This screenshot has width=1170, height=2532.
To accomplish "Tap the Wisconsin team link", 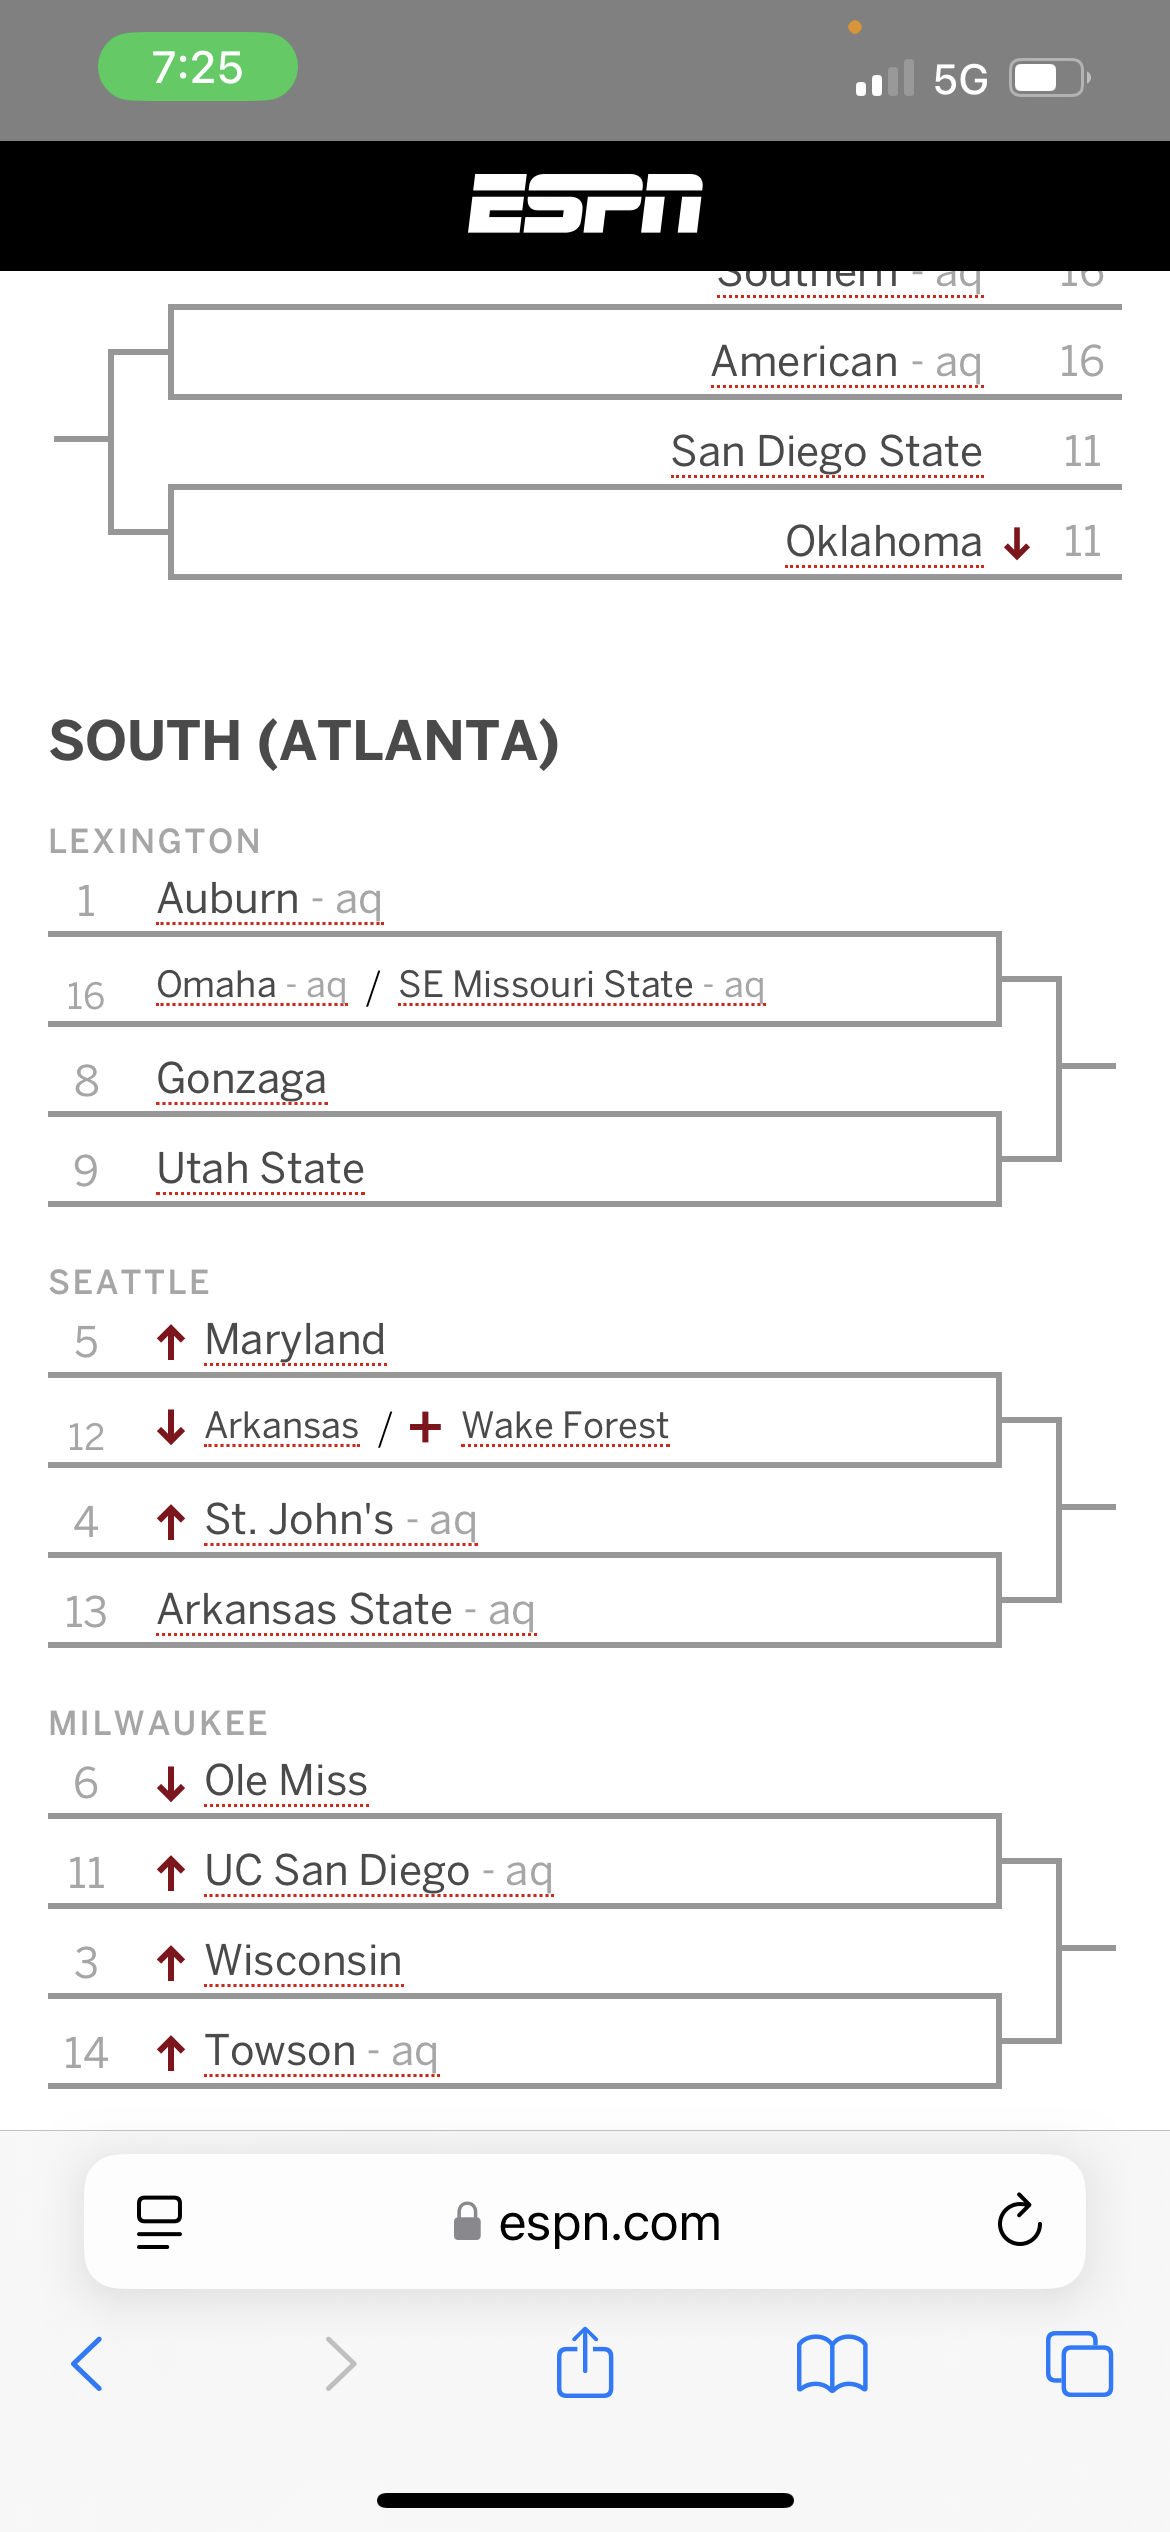I will click(x=303, y=1961).
